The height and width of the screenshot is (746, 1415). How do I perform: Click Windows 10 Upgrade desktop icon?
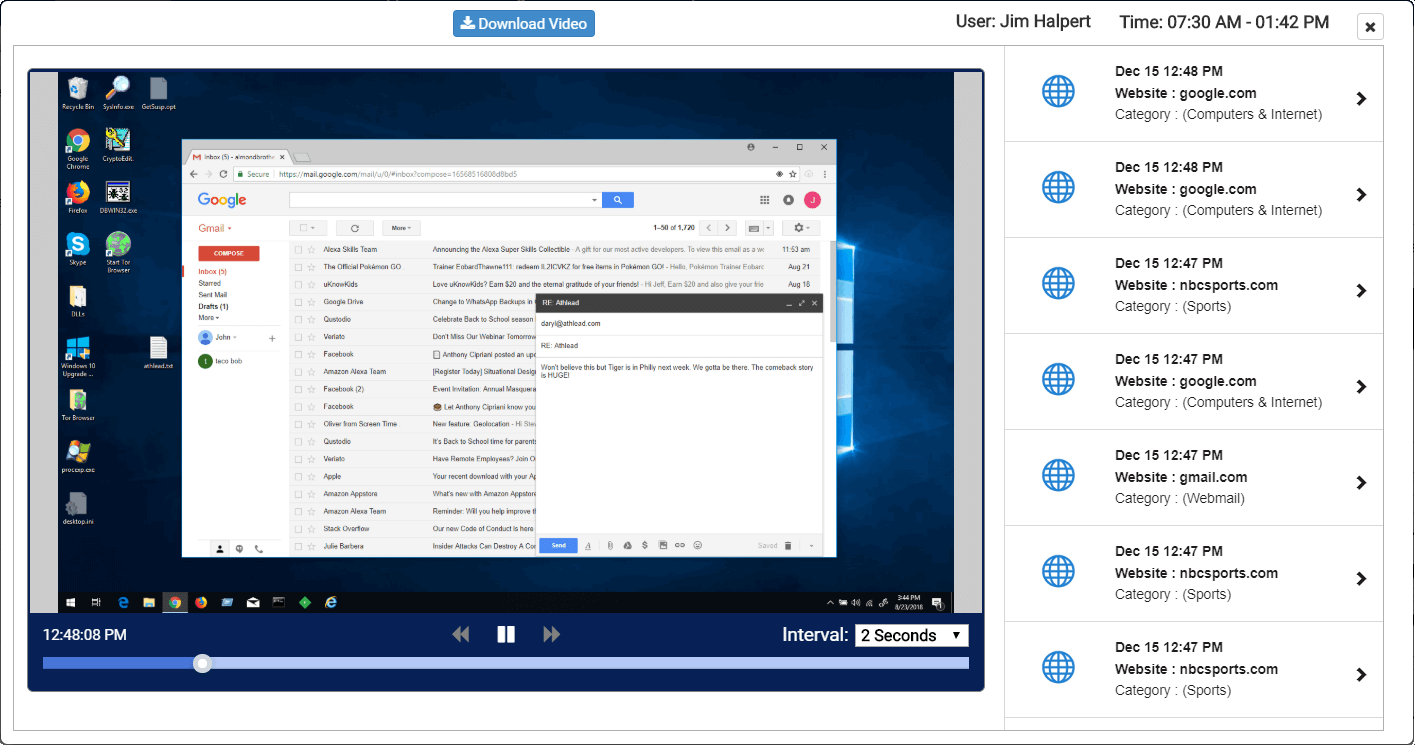tap(78, 354)
